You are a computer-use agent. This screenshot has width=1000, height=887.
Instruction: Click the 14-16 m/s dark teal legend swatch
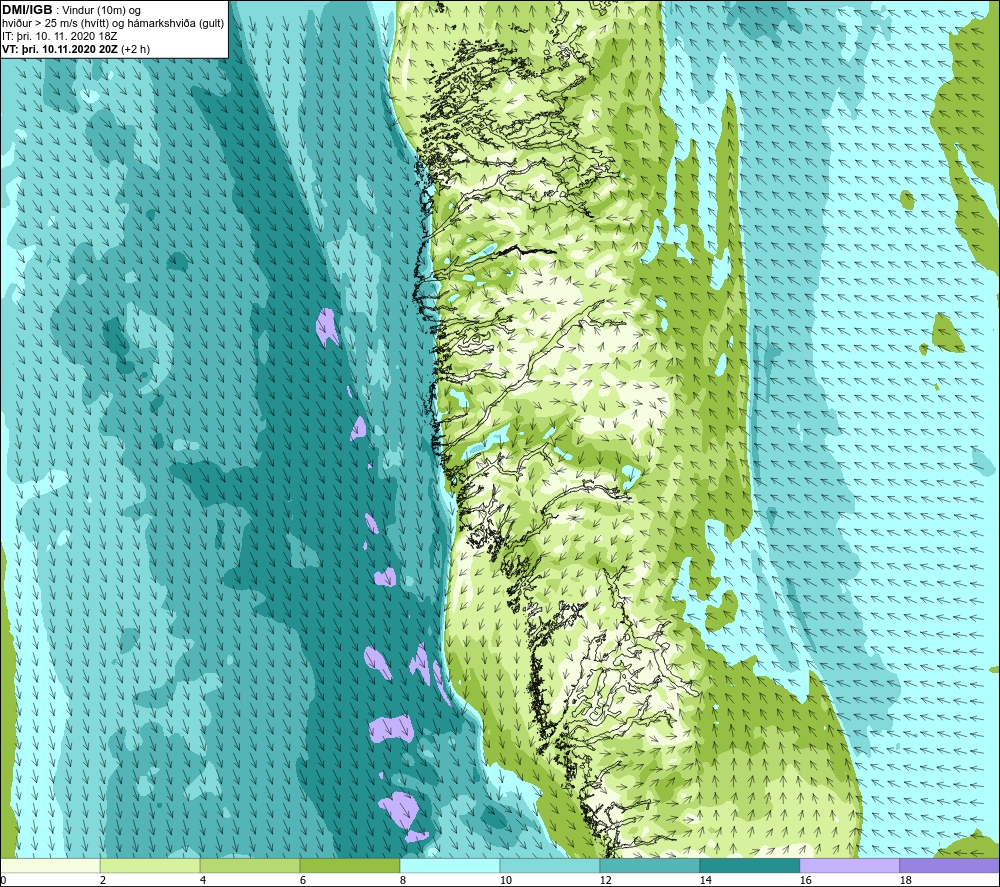(x=749, y=866)
